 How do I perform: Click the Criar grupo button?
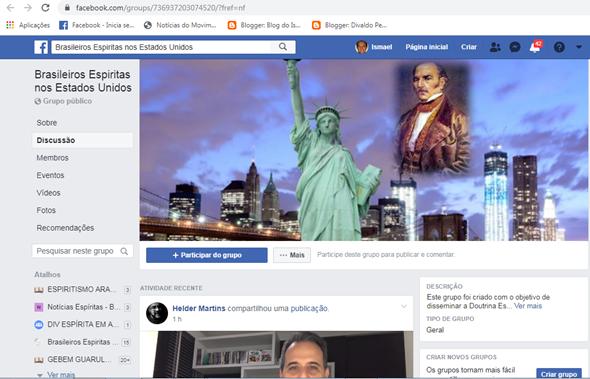tap(559, 374)
